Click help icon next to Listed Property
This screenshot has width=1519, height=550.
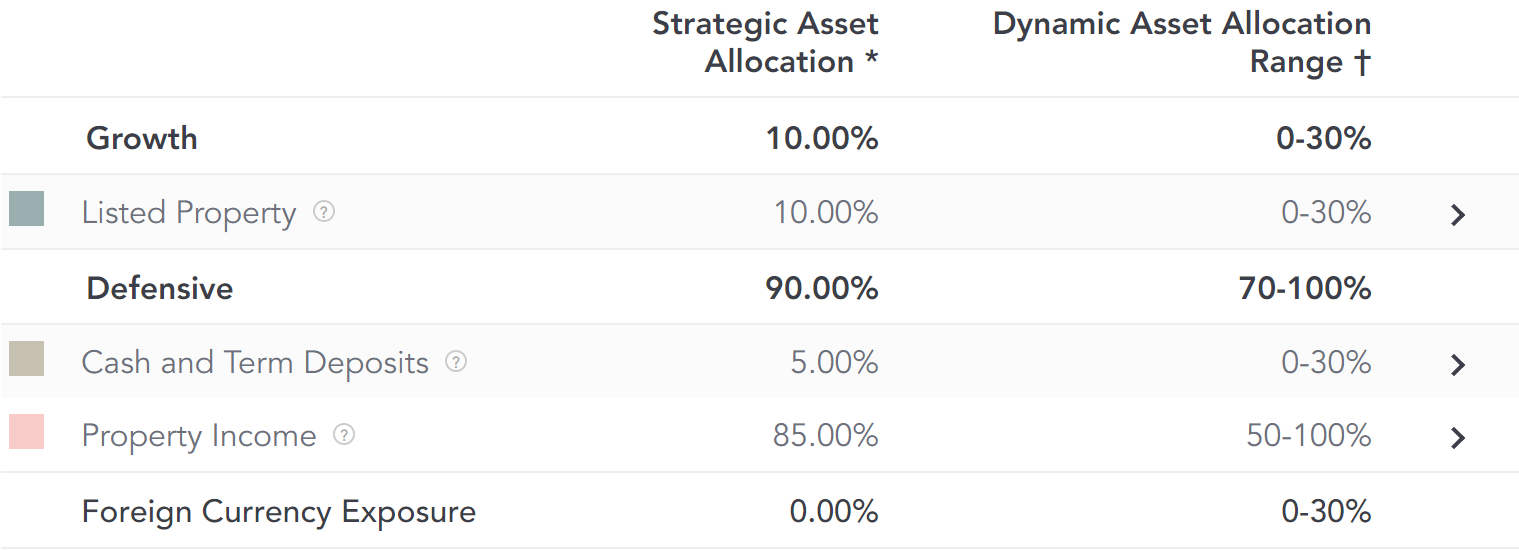point(324,212)
